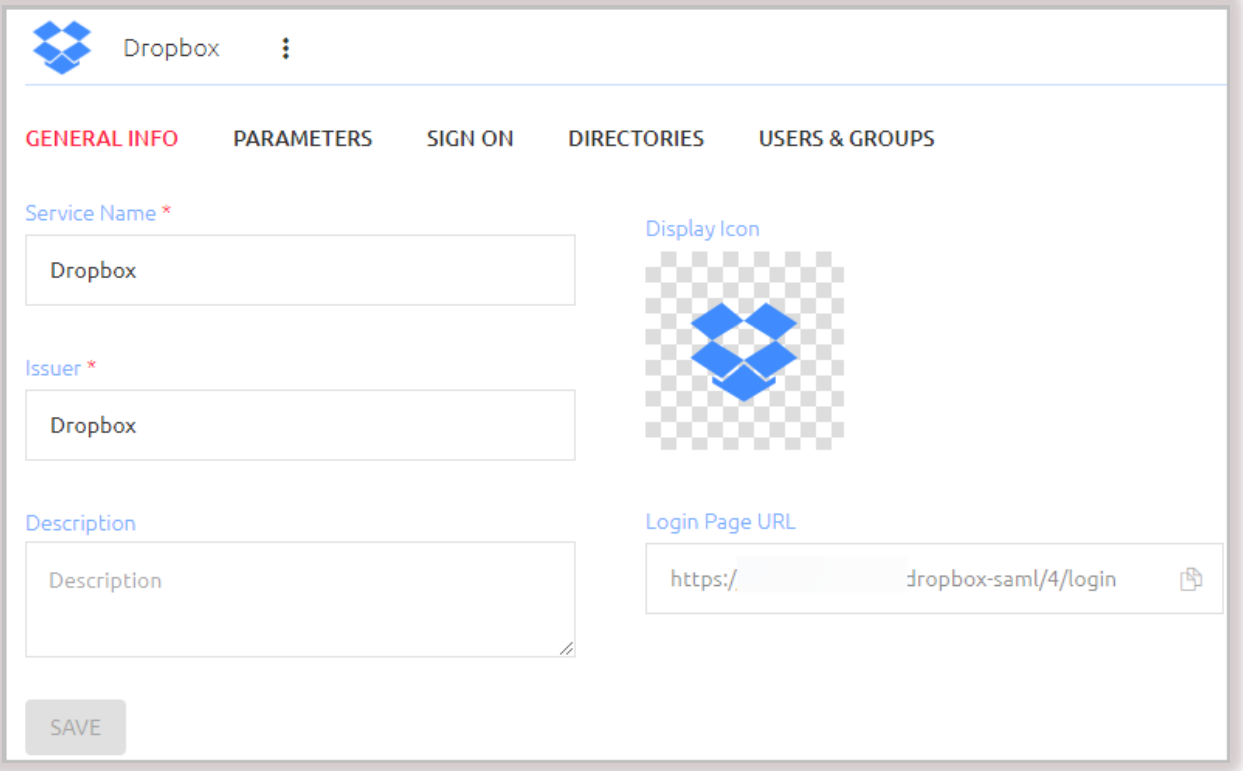1243x771 pixels.
Task: Click the Dropbox title in header
Action: pos(171,48)
